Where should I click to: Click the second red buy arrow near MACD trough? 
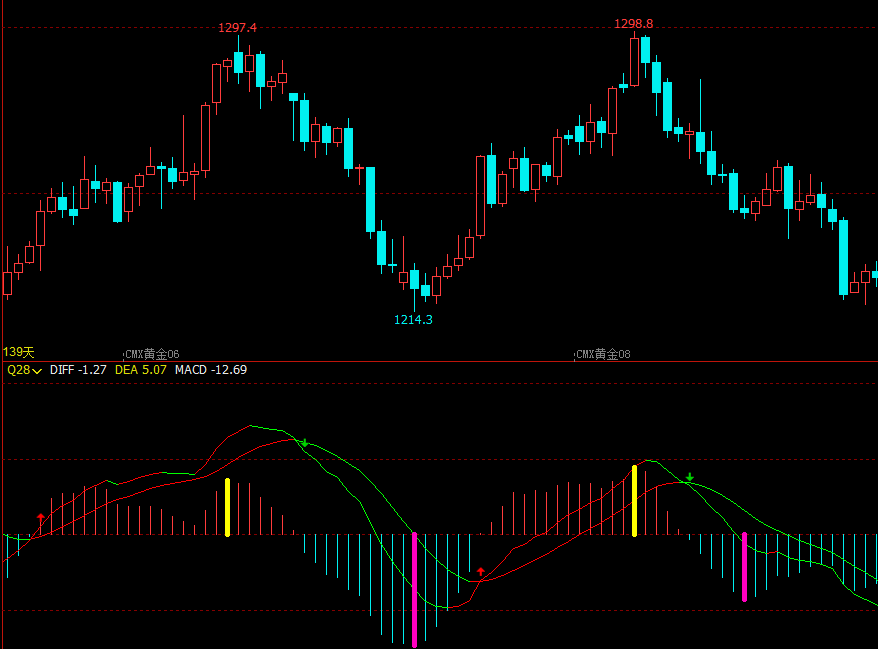[x=480, y=572]
